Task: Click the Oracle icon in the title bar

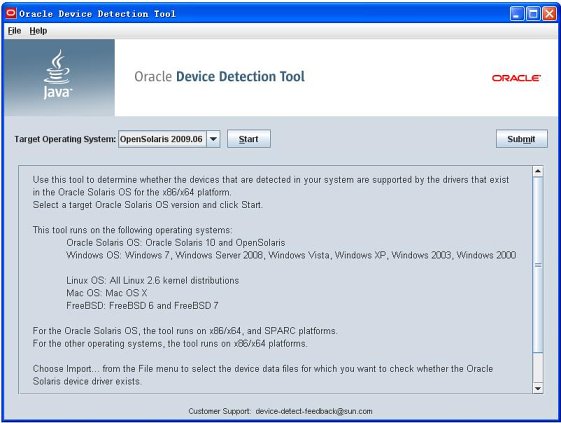Action: (x=11, y=13)
